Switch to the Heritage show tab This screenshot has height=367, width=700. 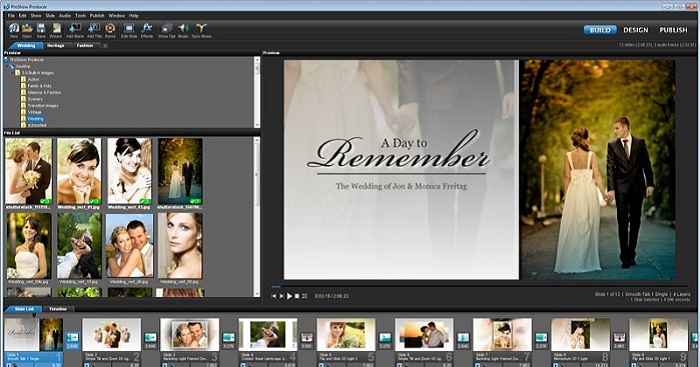[56, 46]
